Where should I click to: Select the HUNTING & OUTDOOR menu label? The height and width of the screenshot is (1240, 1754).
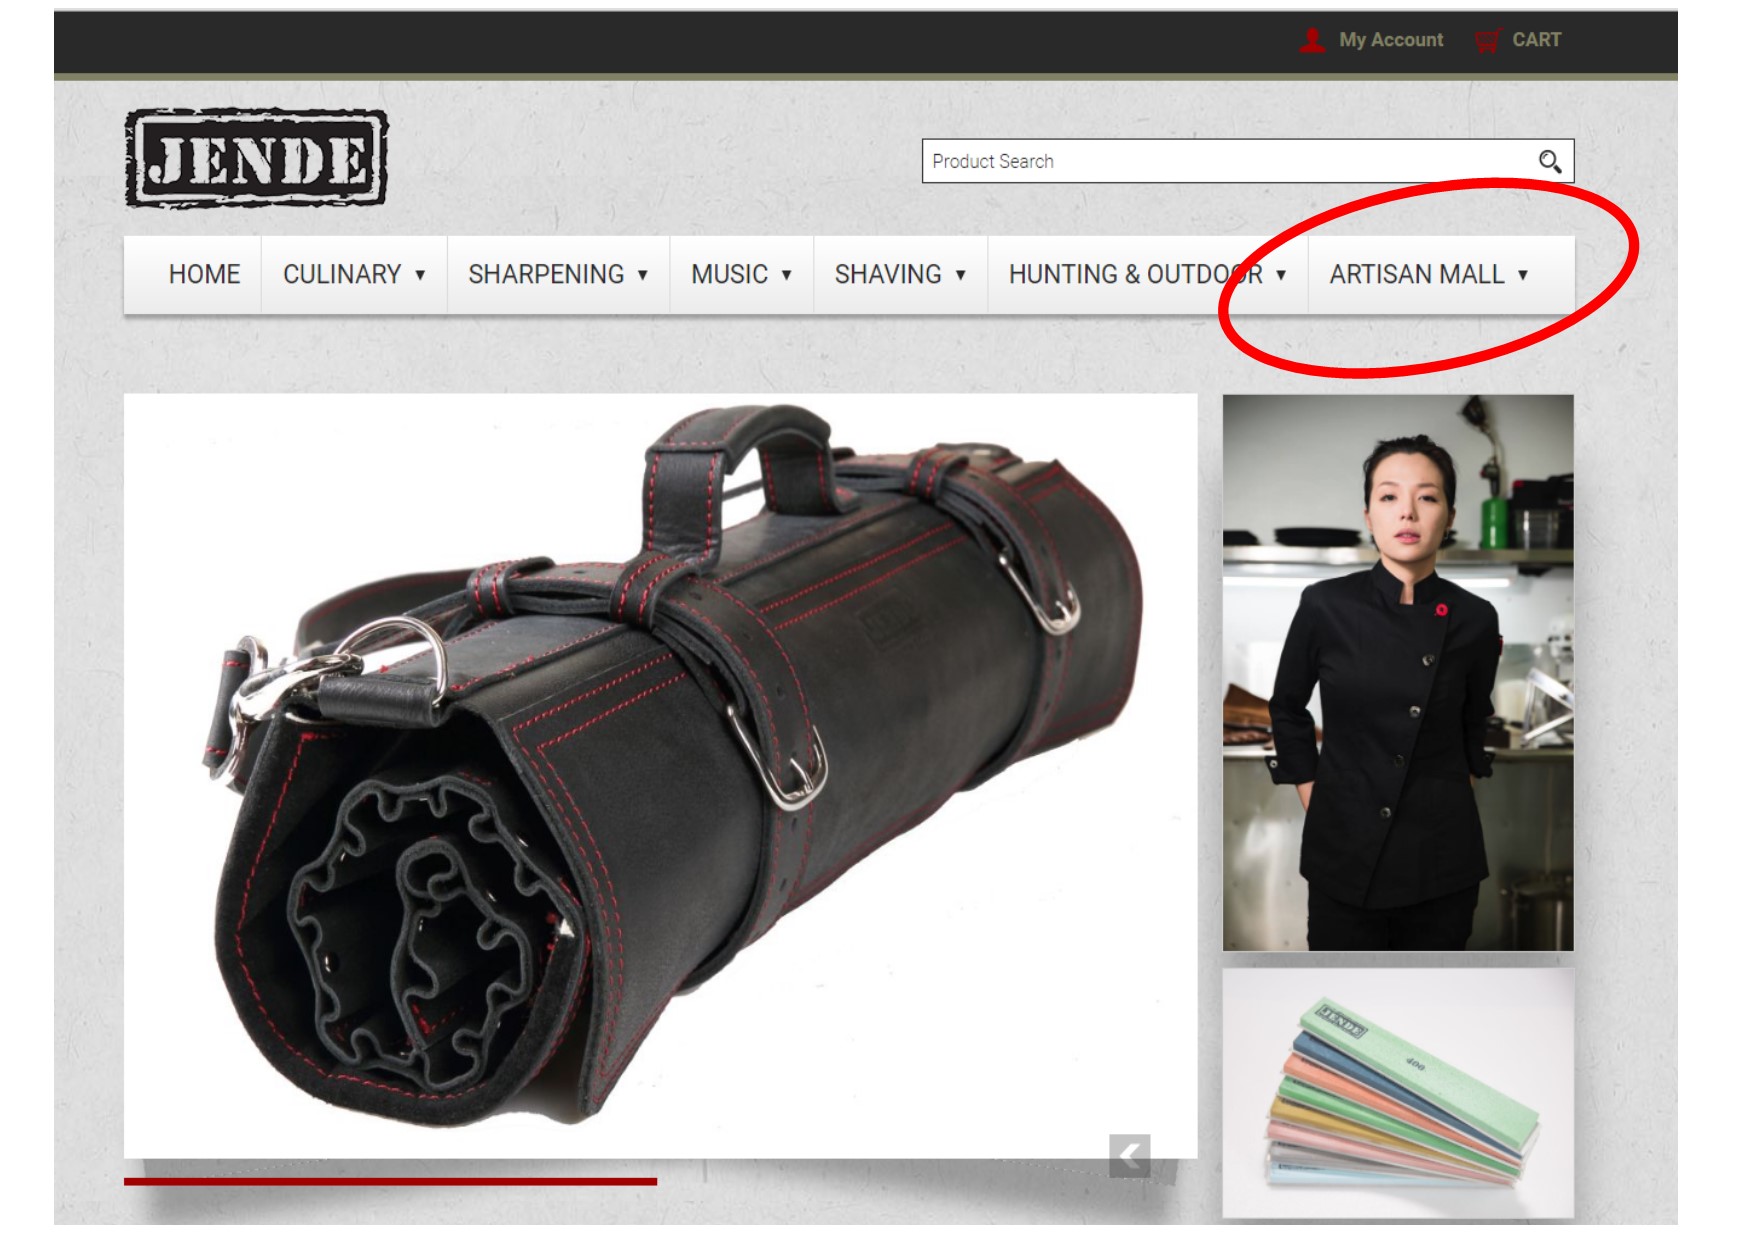pos(1135,275)
